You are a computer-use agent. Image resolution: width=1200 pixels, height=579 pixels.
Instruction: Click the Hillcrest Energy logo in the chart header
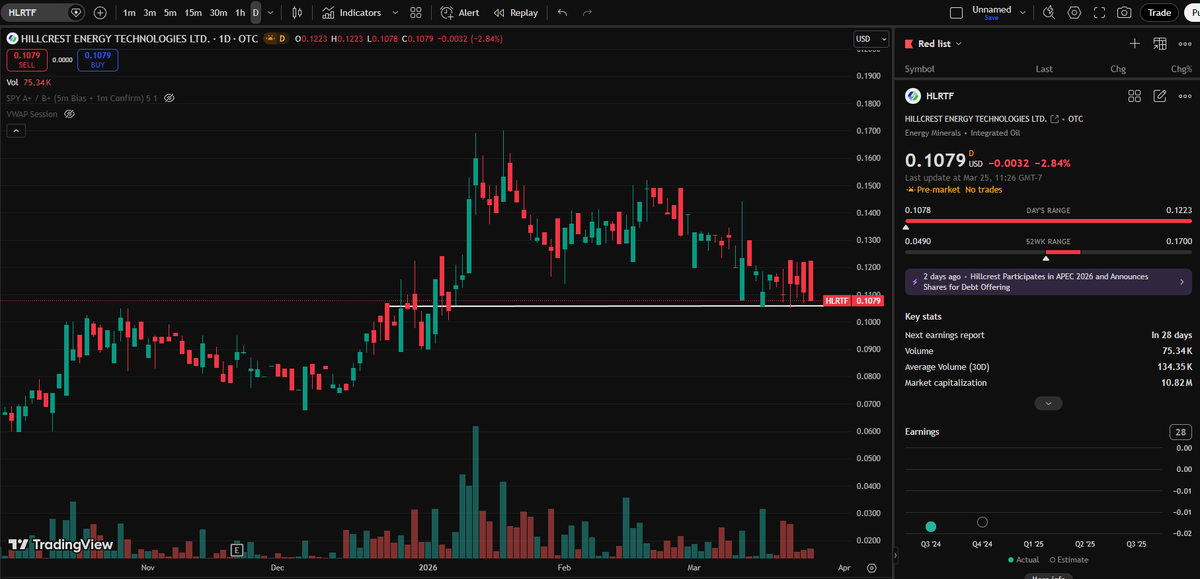tap(12, 38)
